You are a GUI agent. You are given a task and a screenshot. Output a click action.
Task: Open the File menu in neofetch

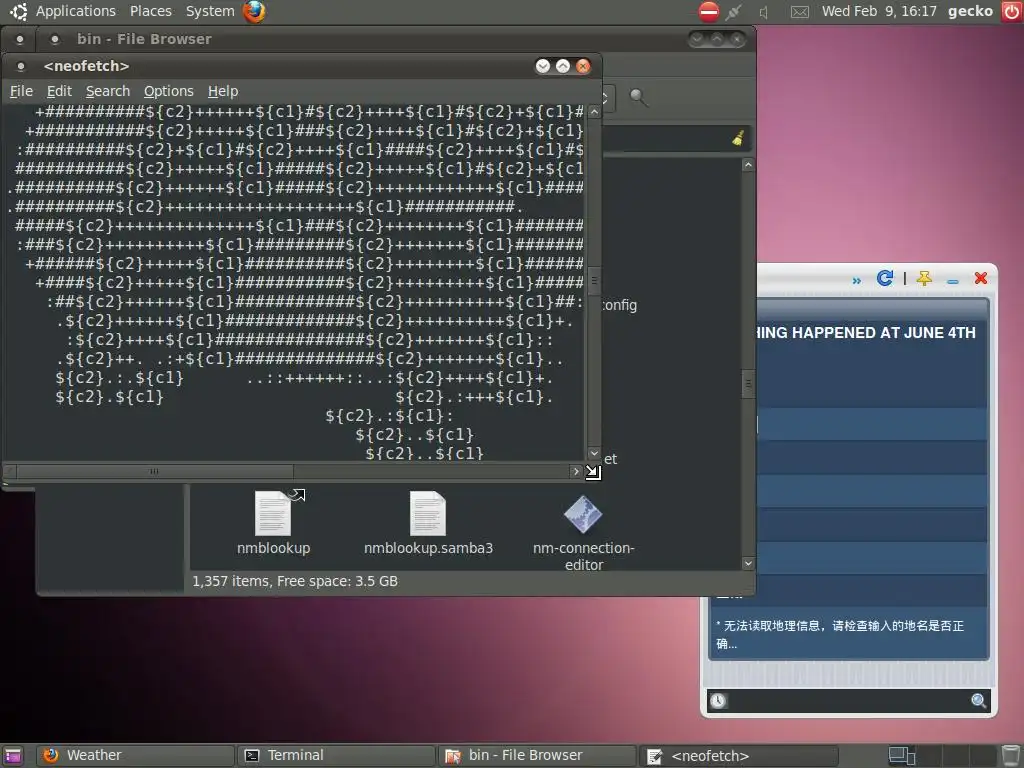click(x=22, y=91)
